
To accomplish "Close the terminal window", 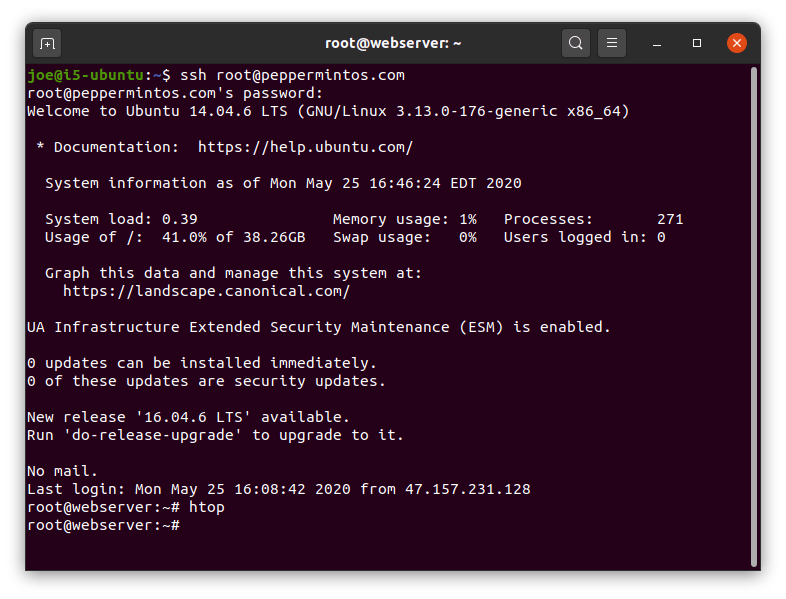I will (x=737, y=43).
